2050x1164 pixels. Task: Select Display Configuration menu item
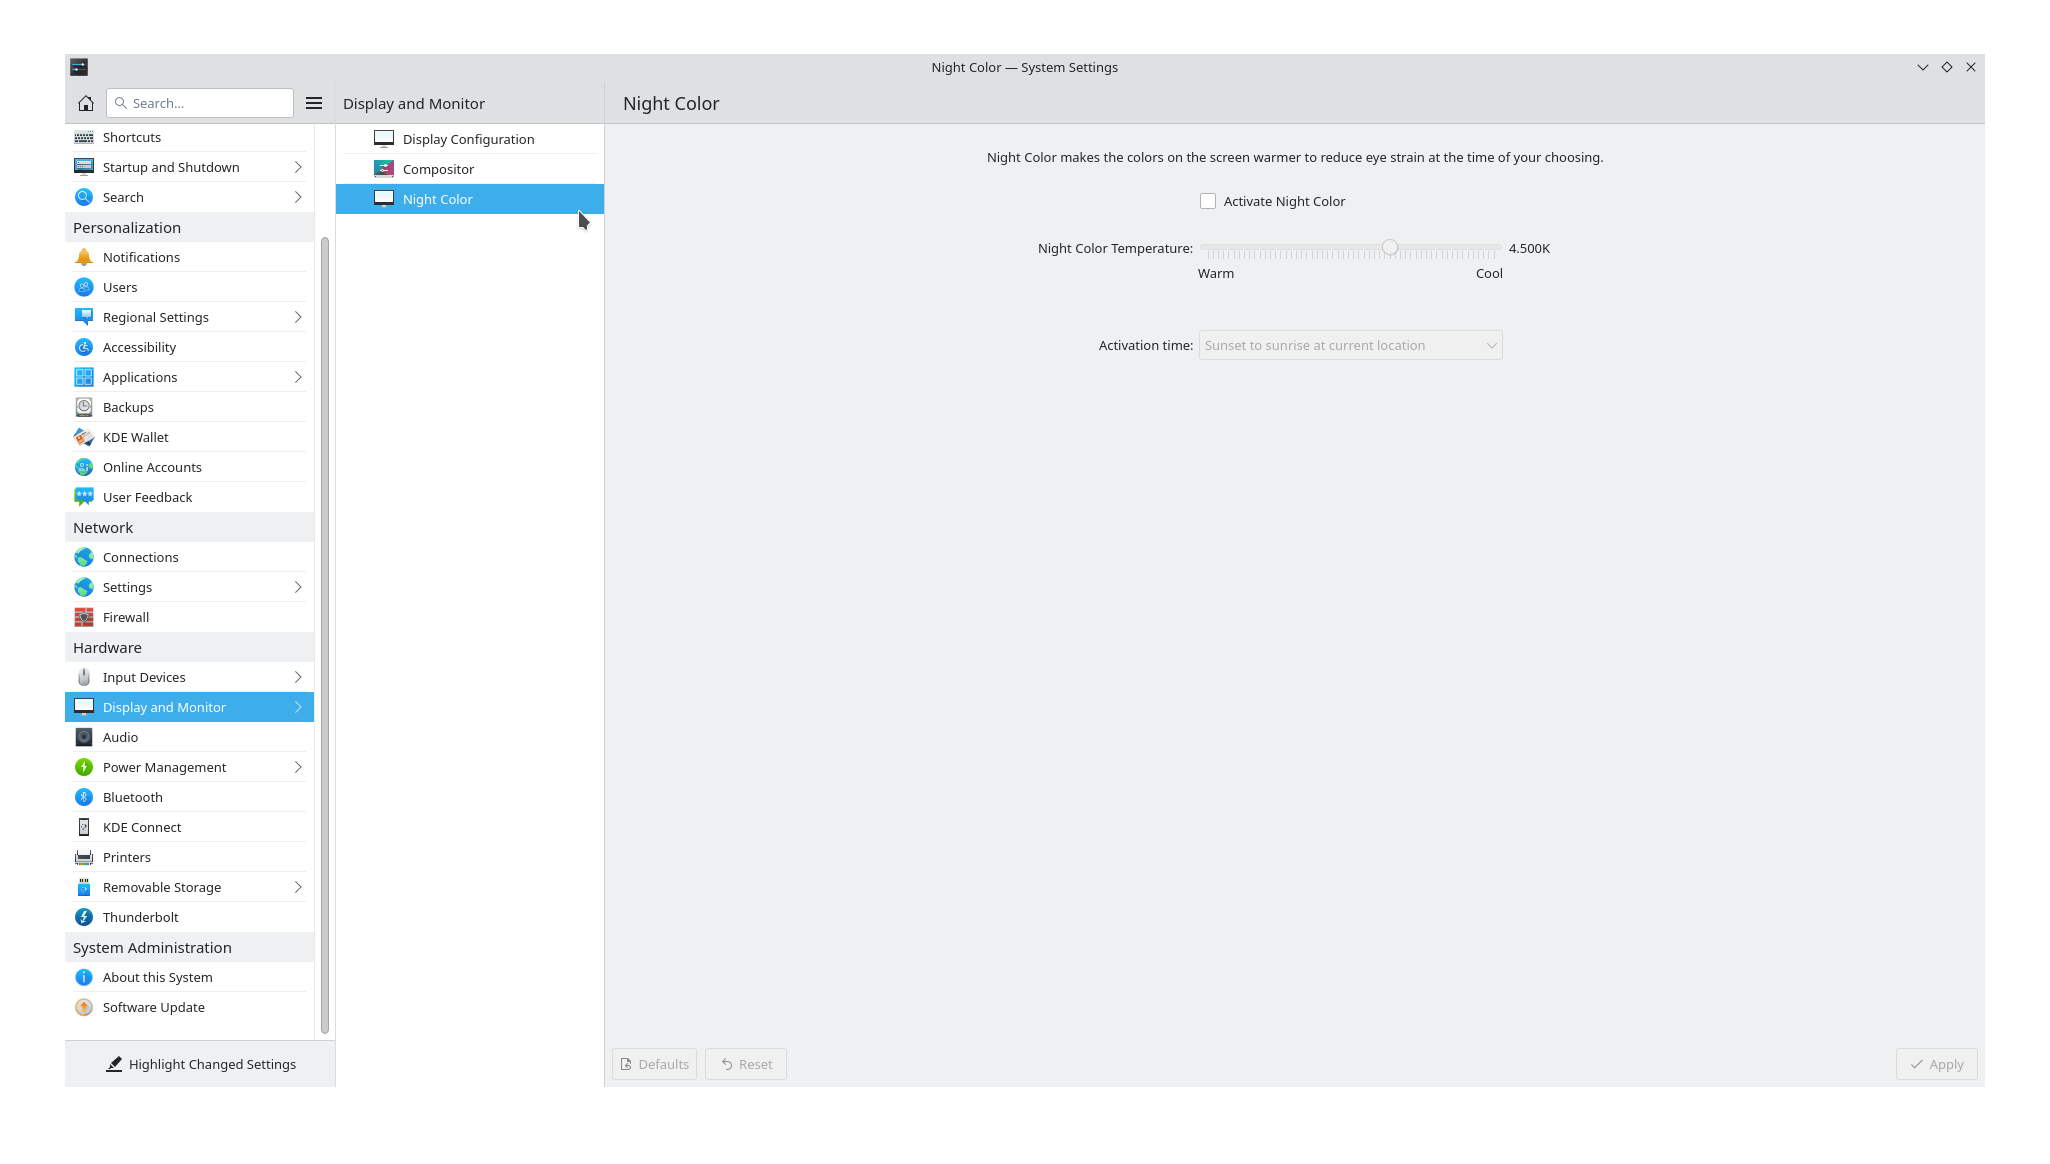click(x=467, y=138)
